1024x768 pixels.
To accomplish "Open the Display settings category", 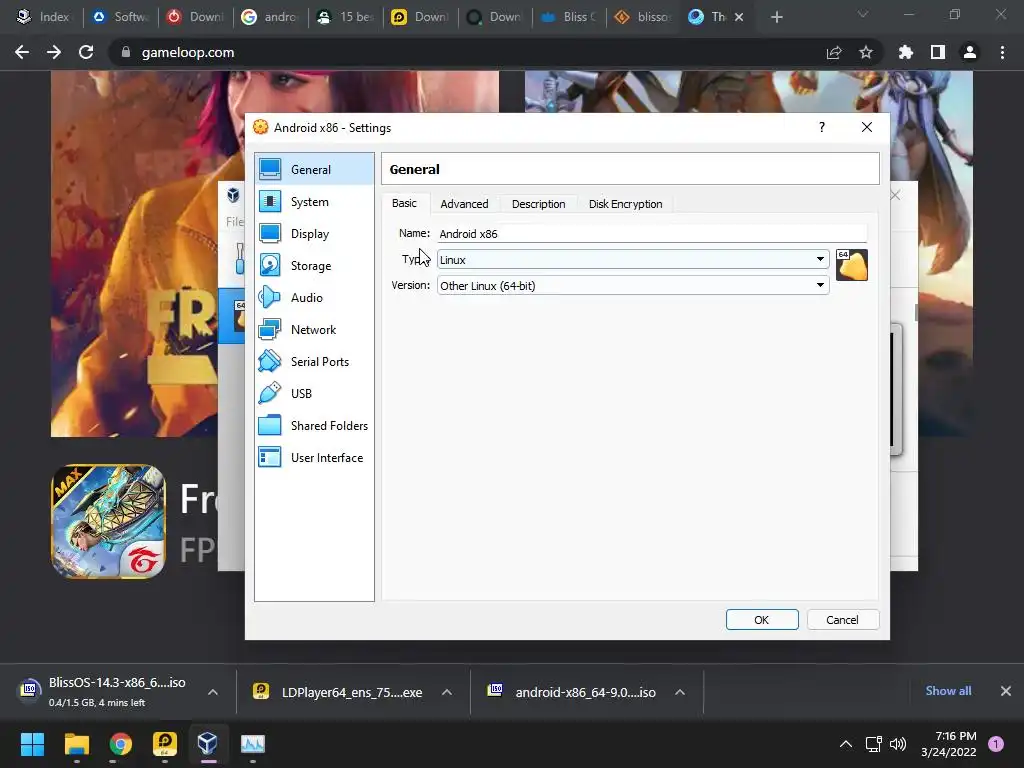I will pos(314,234).
